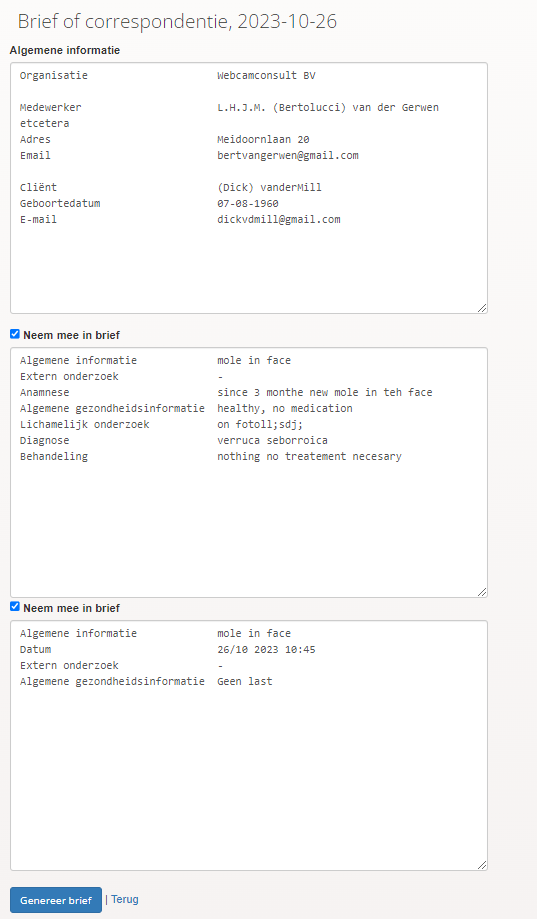The width and height of the screenshot is (537, 919).
Task: Click resize grip of the Datum text box
Action: (482, 864)
